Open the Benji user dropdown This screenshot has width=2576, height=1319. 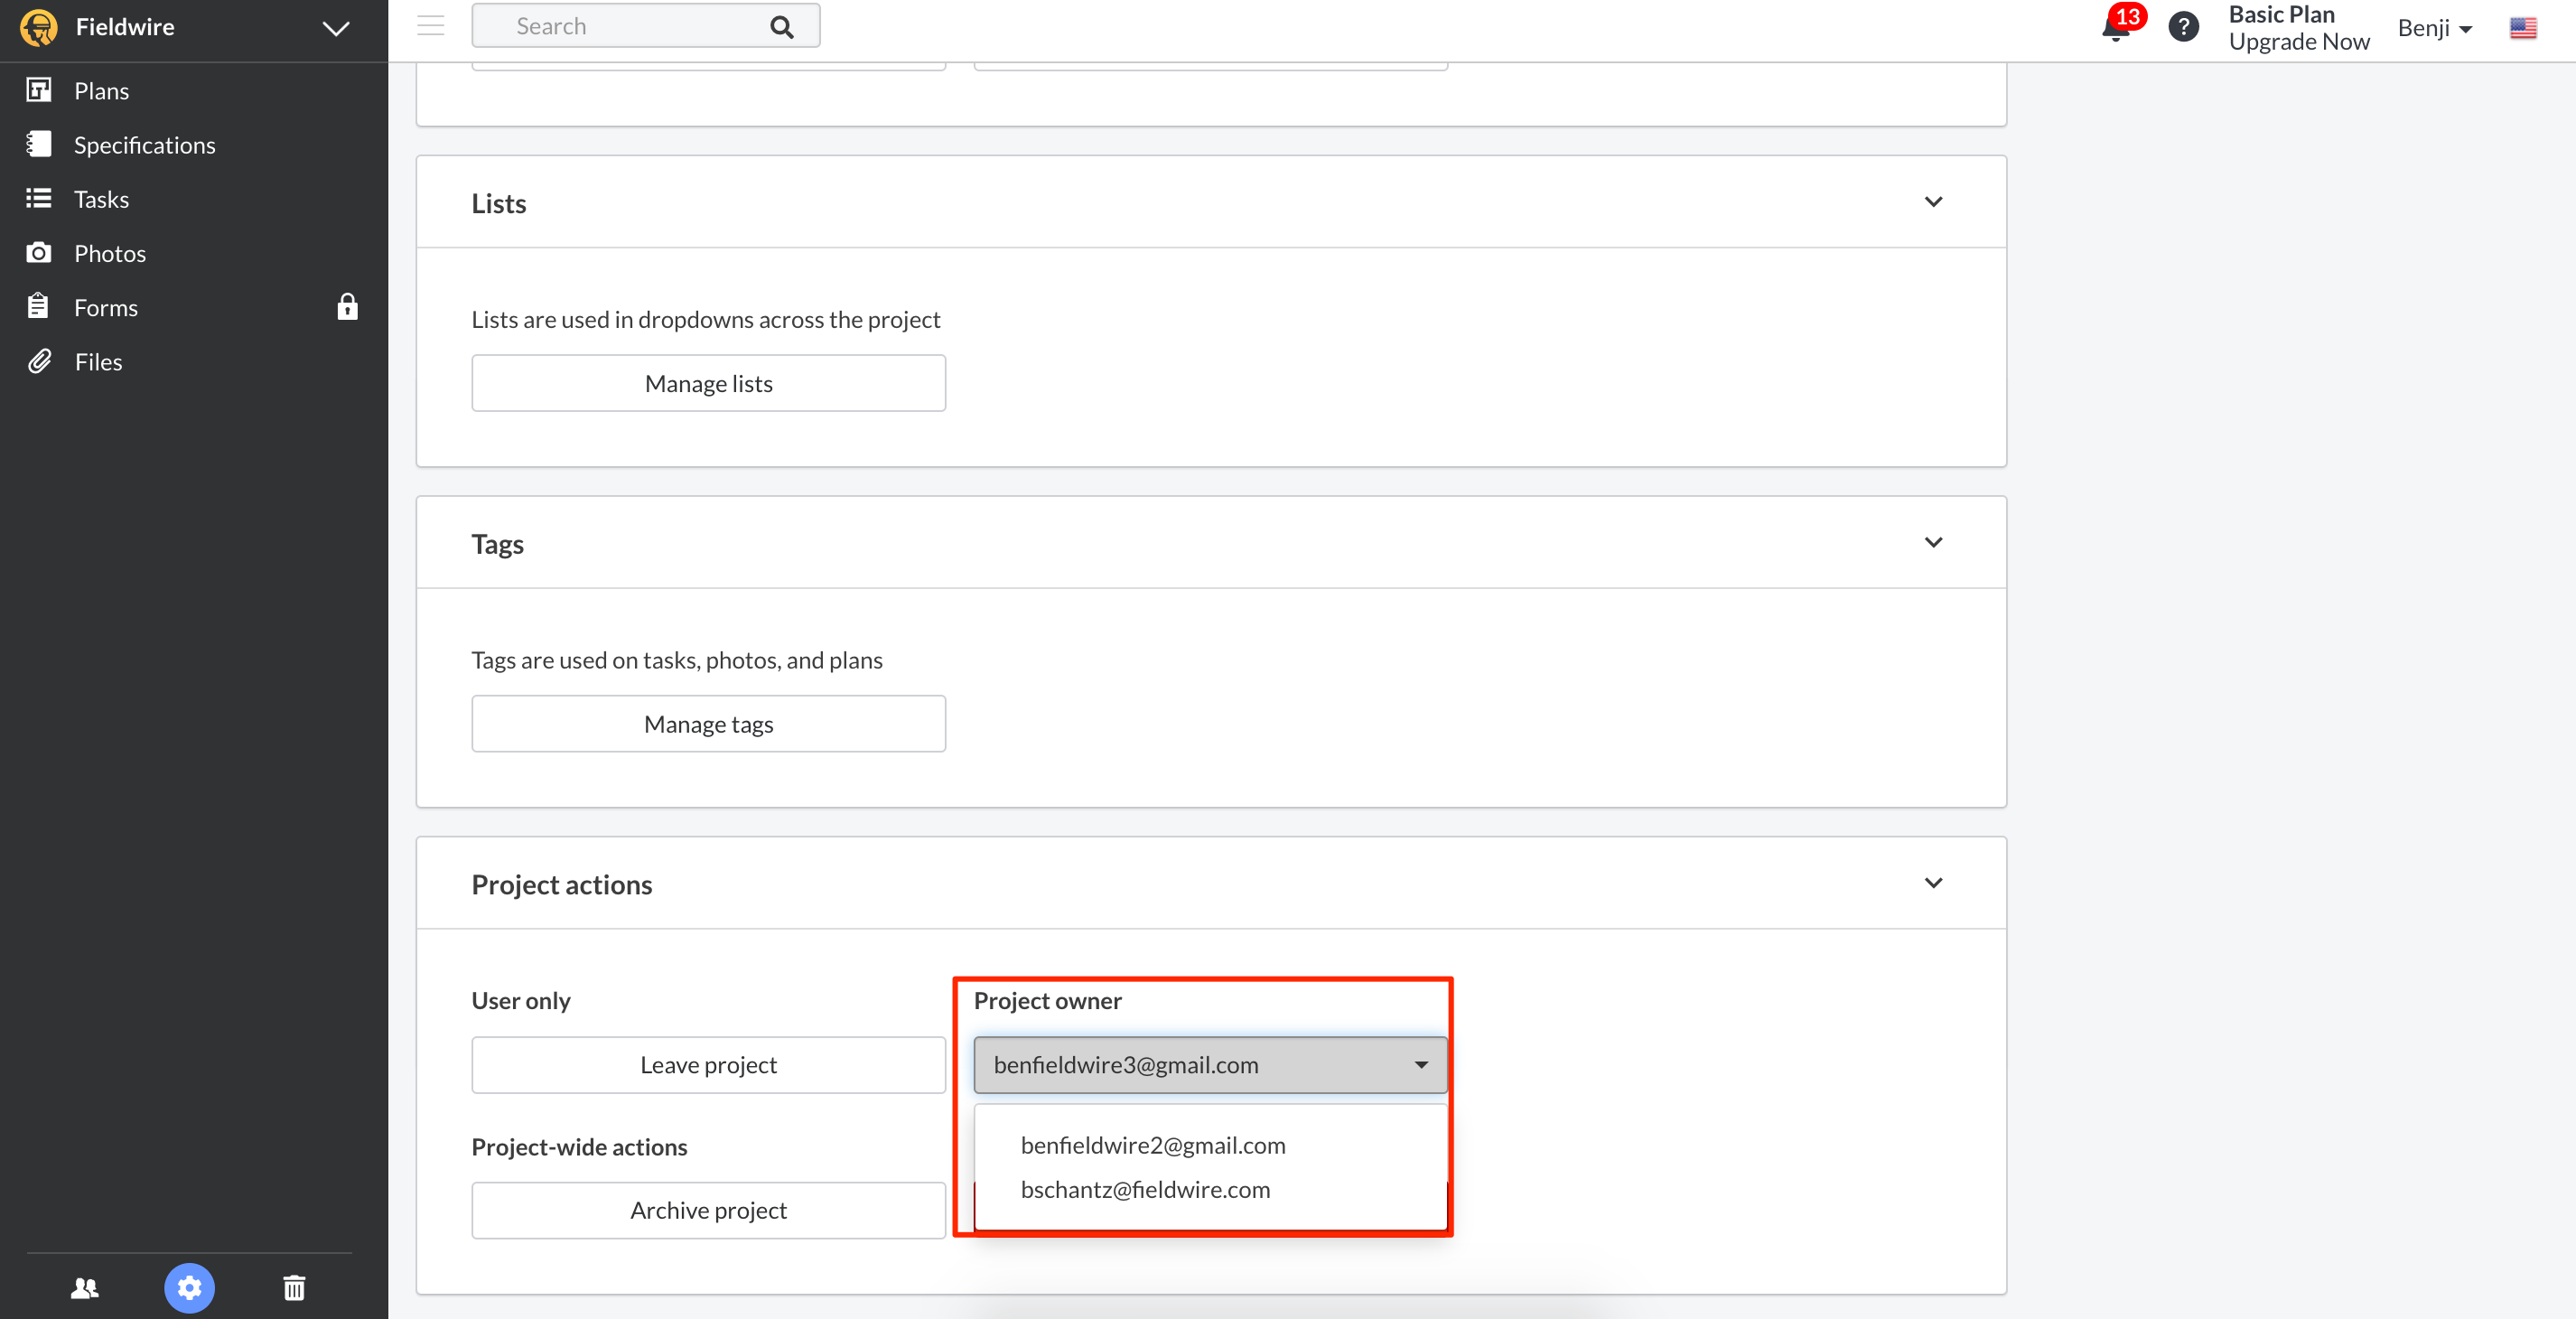[2434, 28]
